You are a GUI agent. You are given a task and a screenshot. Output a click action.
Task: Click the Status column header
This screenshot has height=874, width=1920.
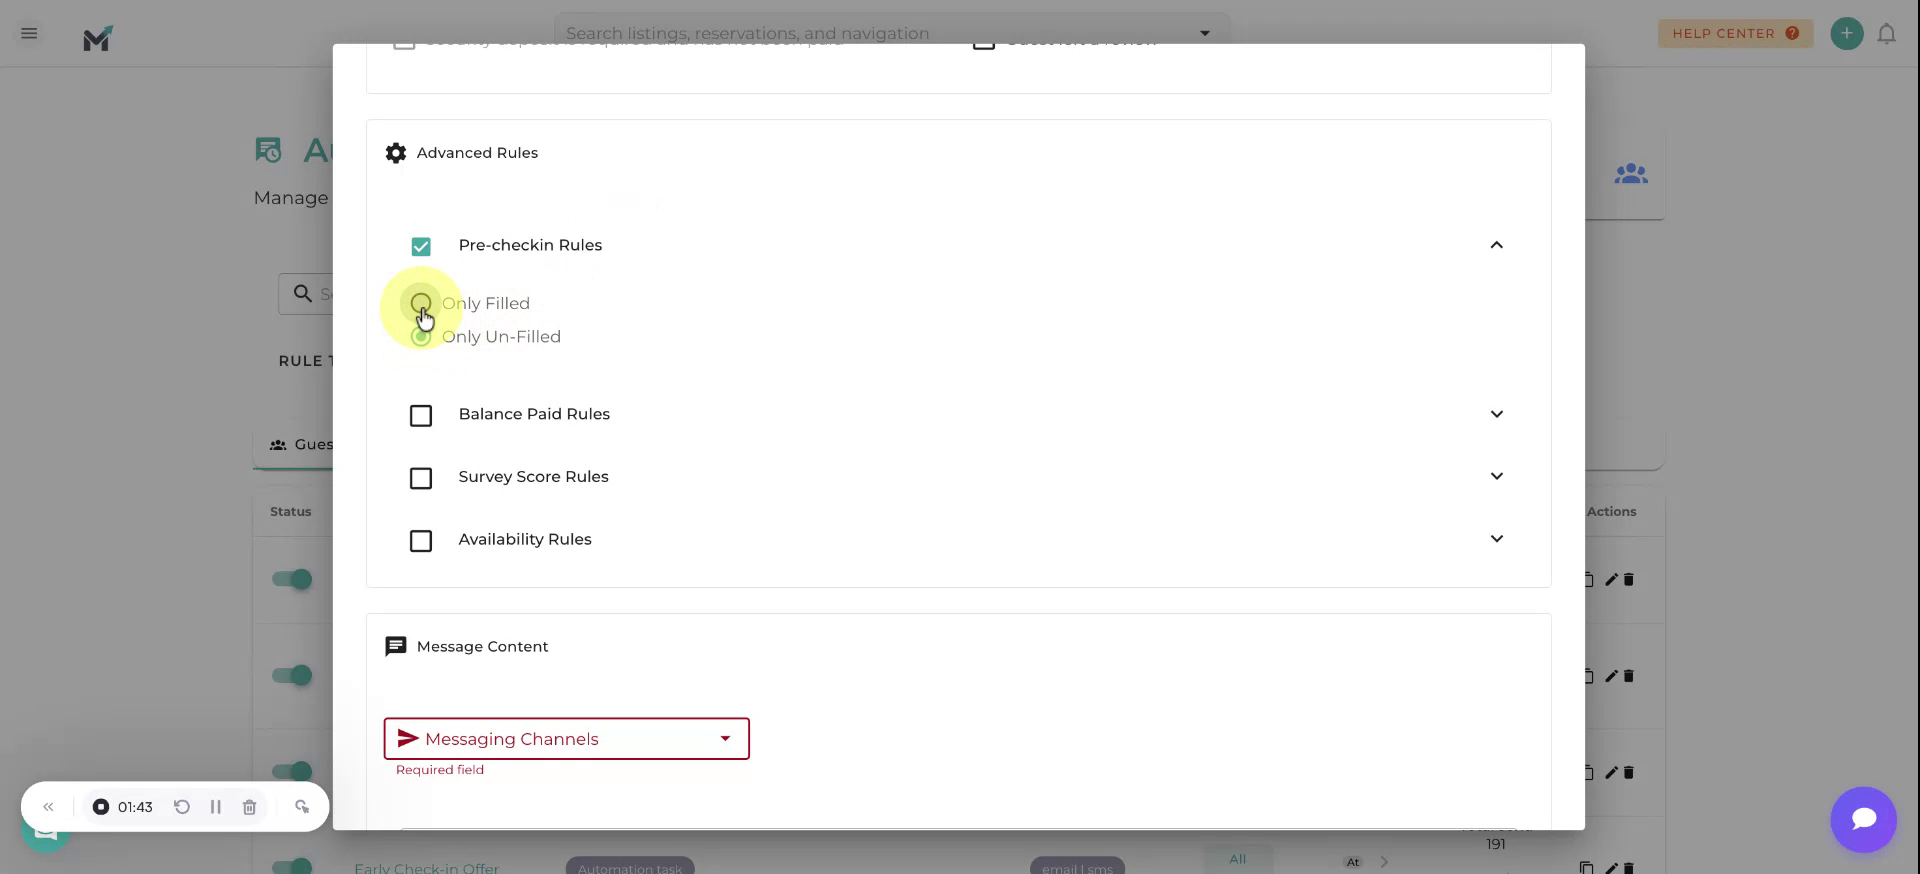(291, 512)
